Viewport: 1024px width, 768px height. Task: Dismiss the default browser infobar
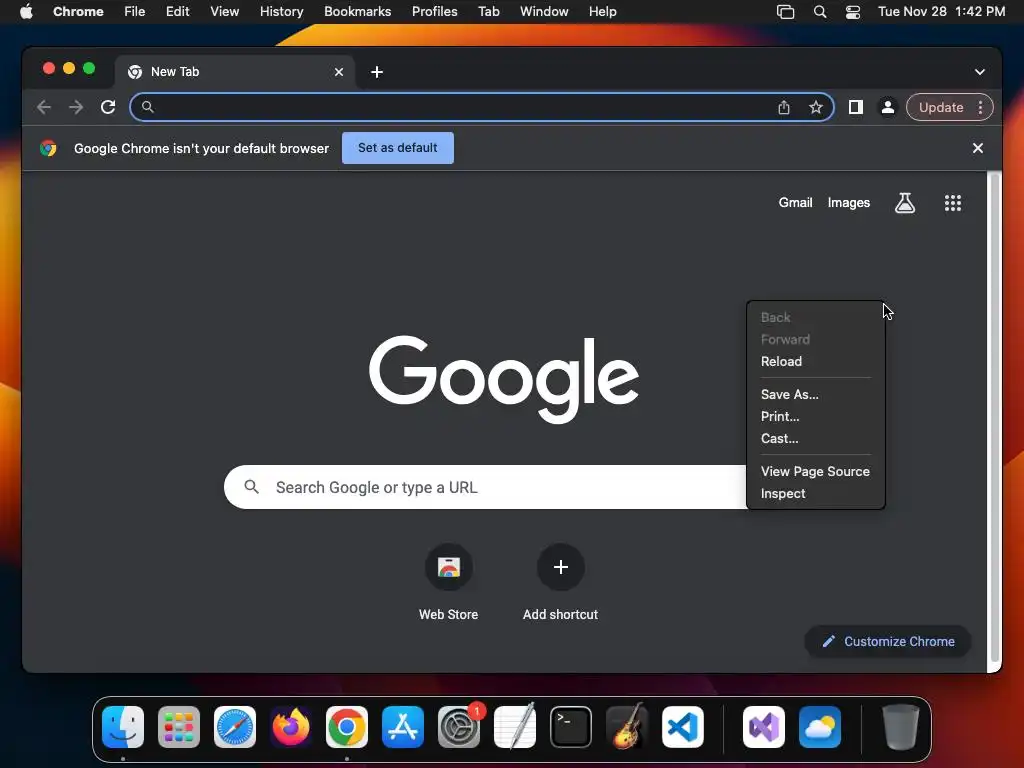[978, 148]
